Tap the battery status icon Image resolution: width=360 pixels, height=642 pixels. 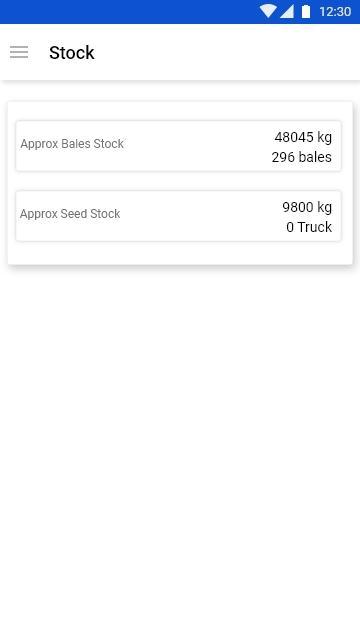click(306, 11)
